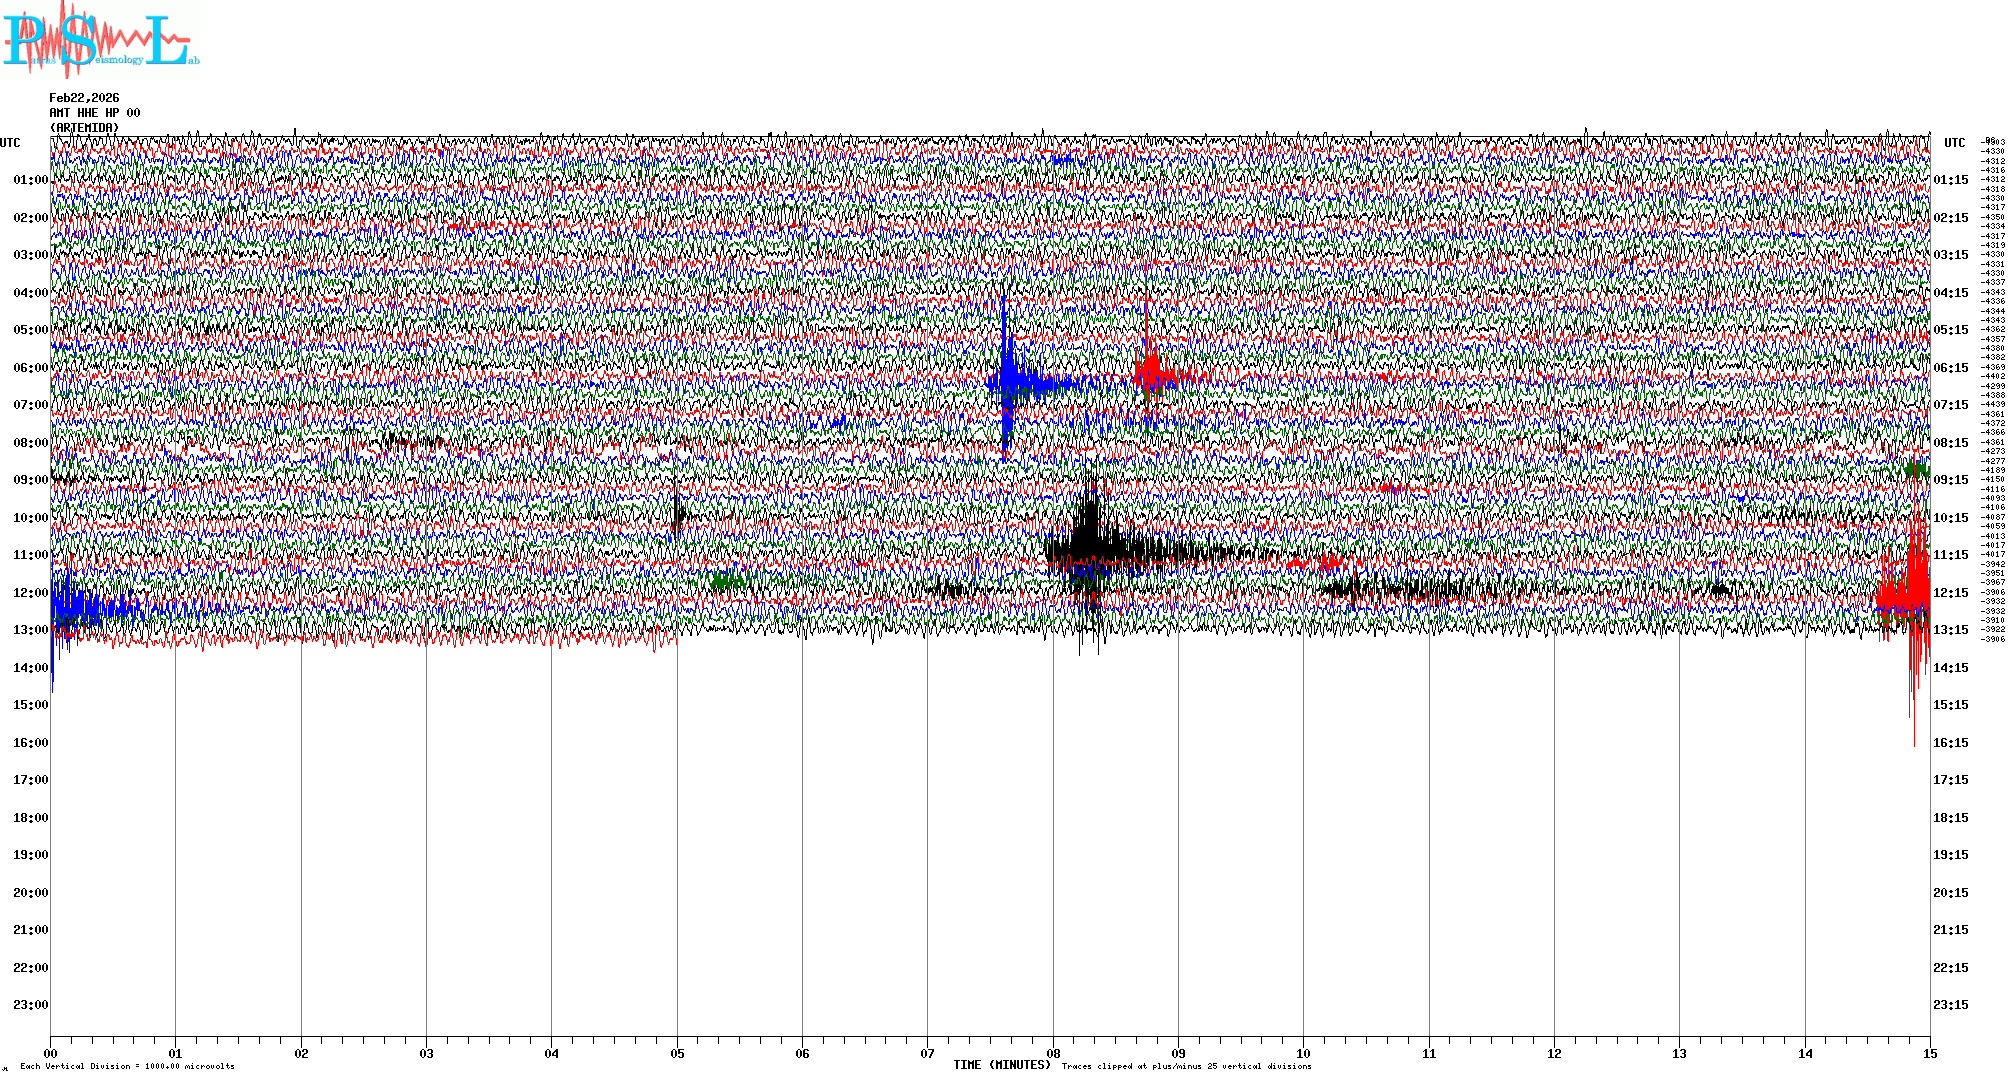Click the UTC label at top left

tap(10, 143)
